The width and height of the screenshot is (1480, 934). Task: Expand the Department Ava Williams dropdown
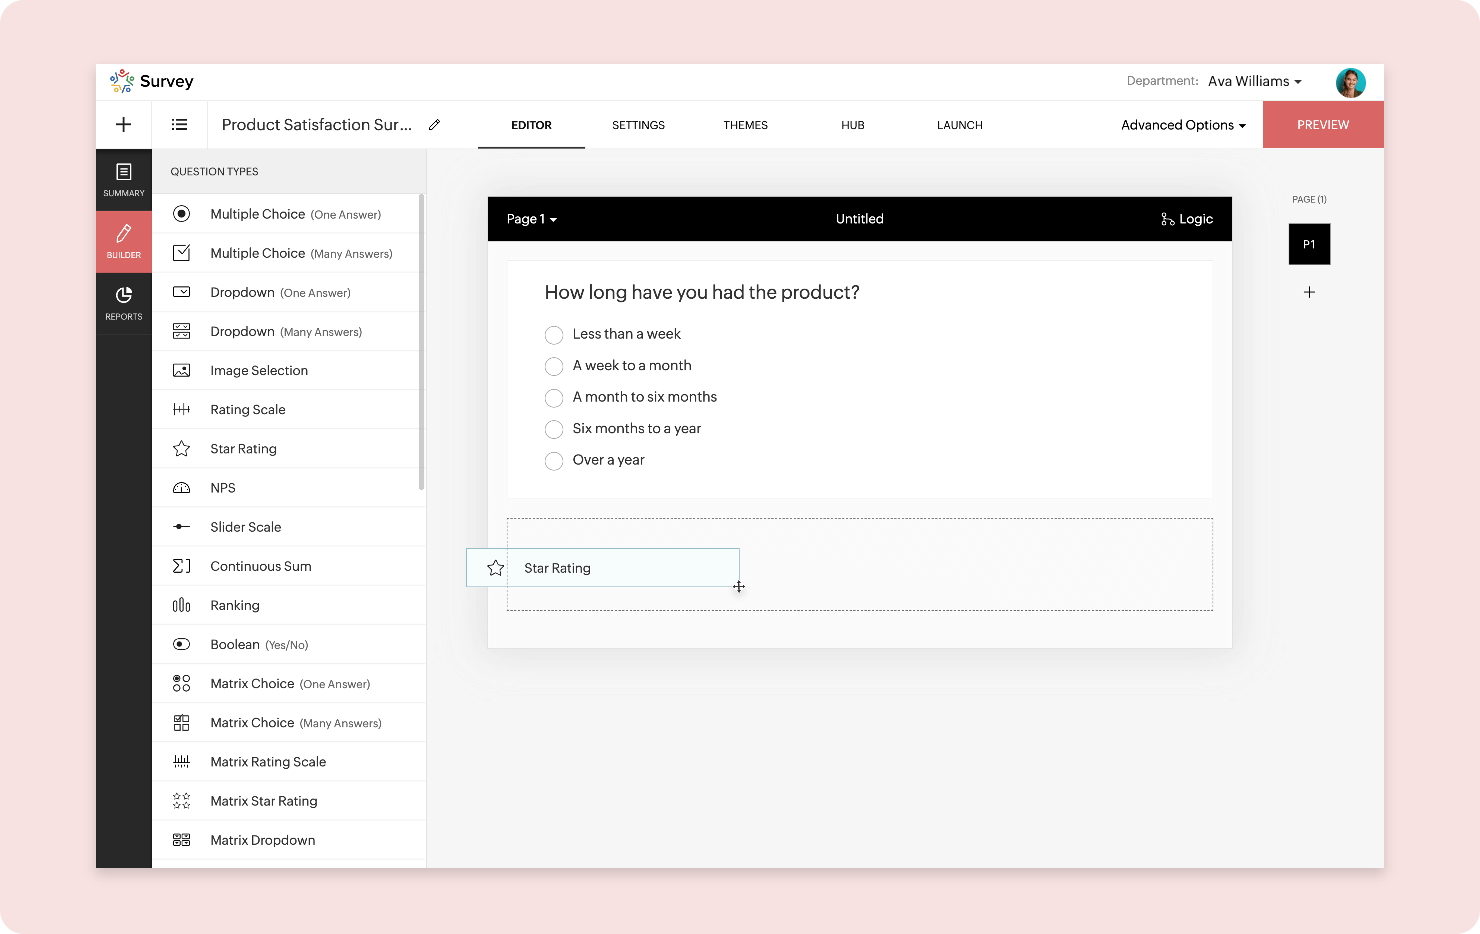[x=1254, y=82]
